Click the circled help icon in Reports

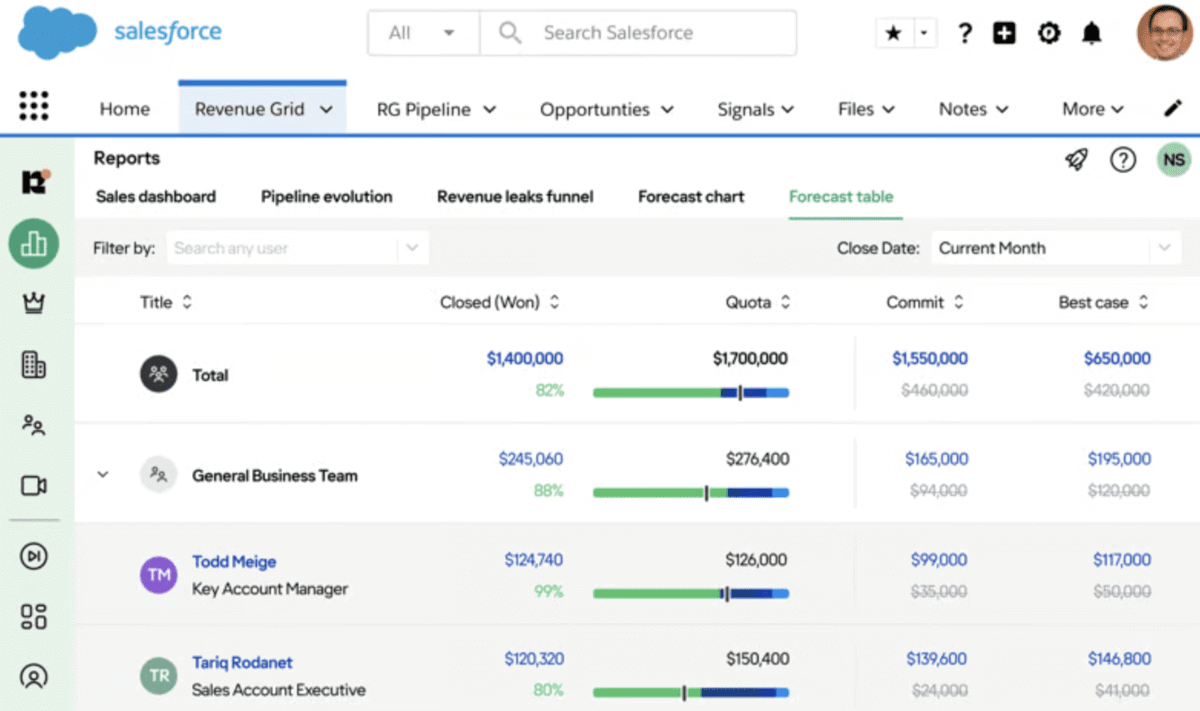point(1123,159)
